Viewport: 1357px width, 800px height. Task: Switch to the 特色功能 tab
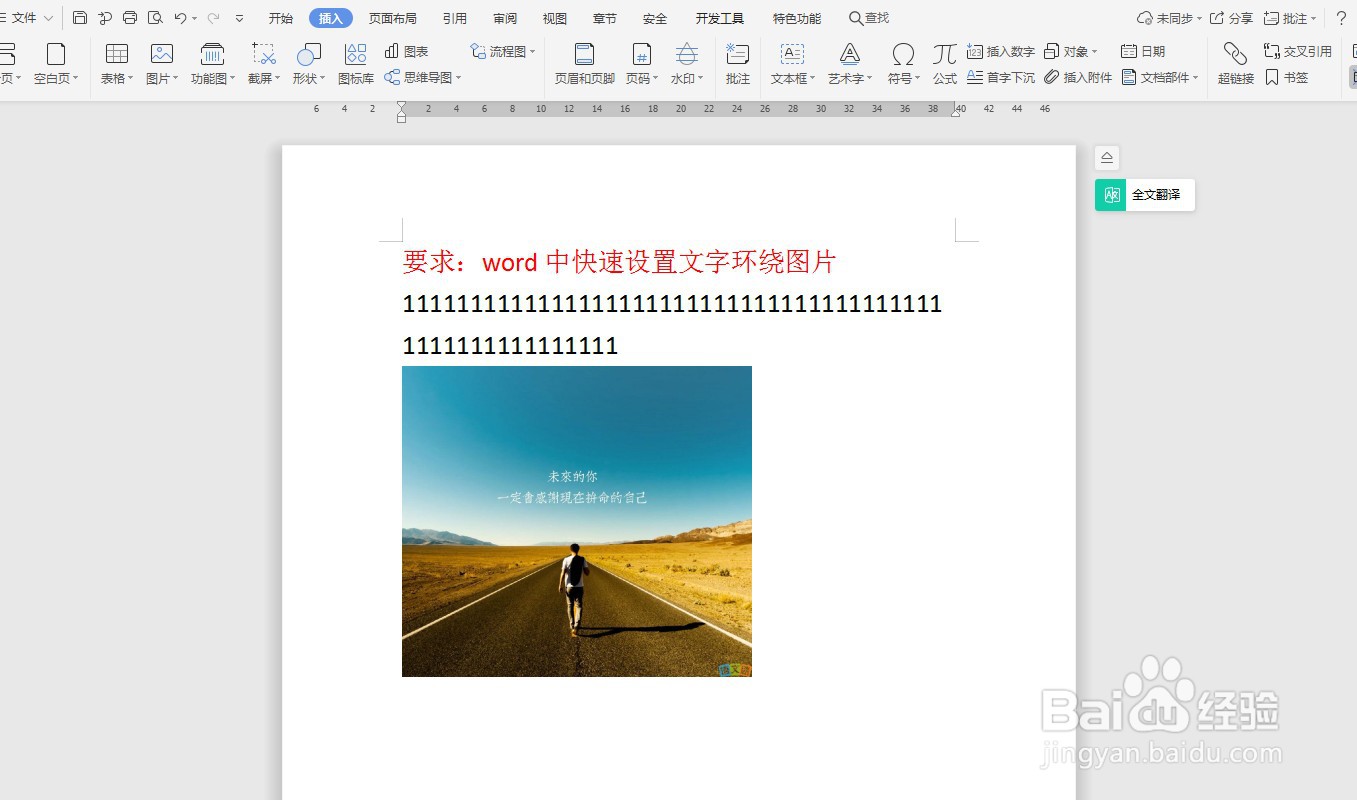pyautogui.click(x=797, y=18)
